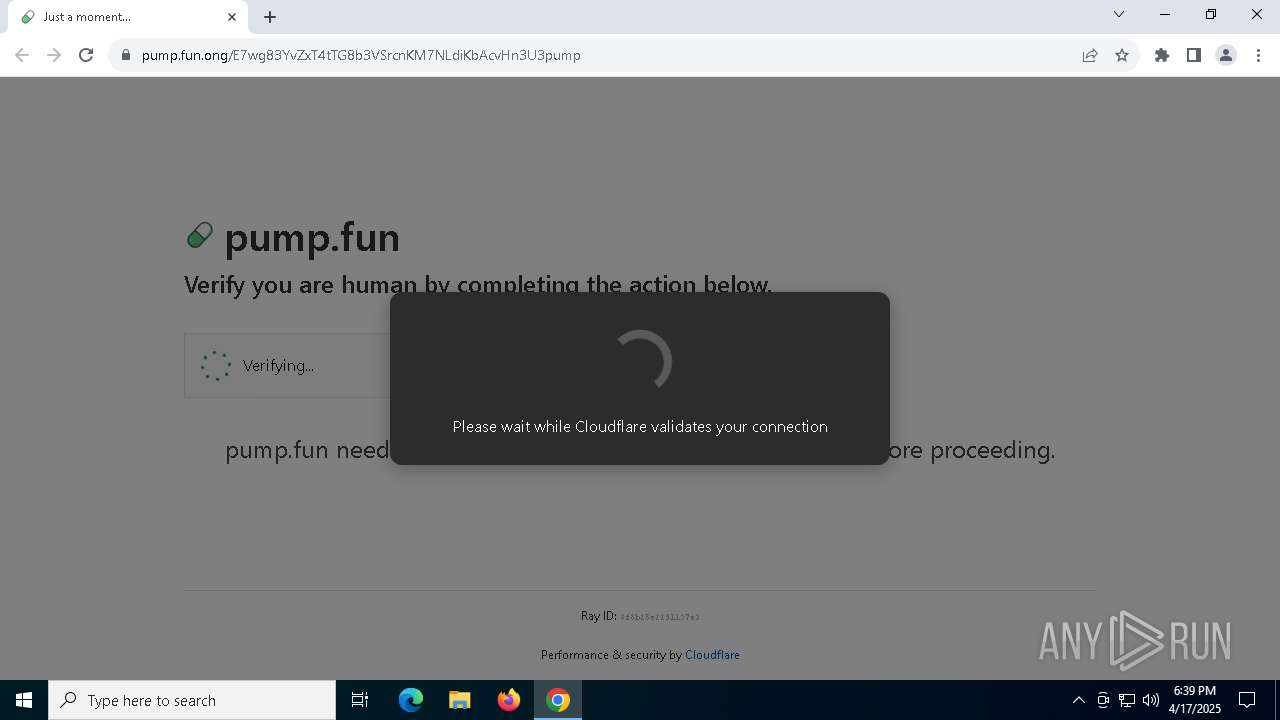This screenshot has width=1280, height=720.
Task: Click the browser back arrow
Action: [22, 55]
